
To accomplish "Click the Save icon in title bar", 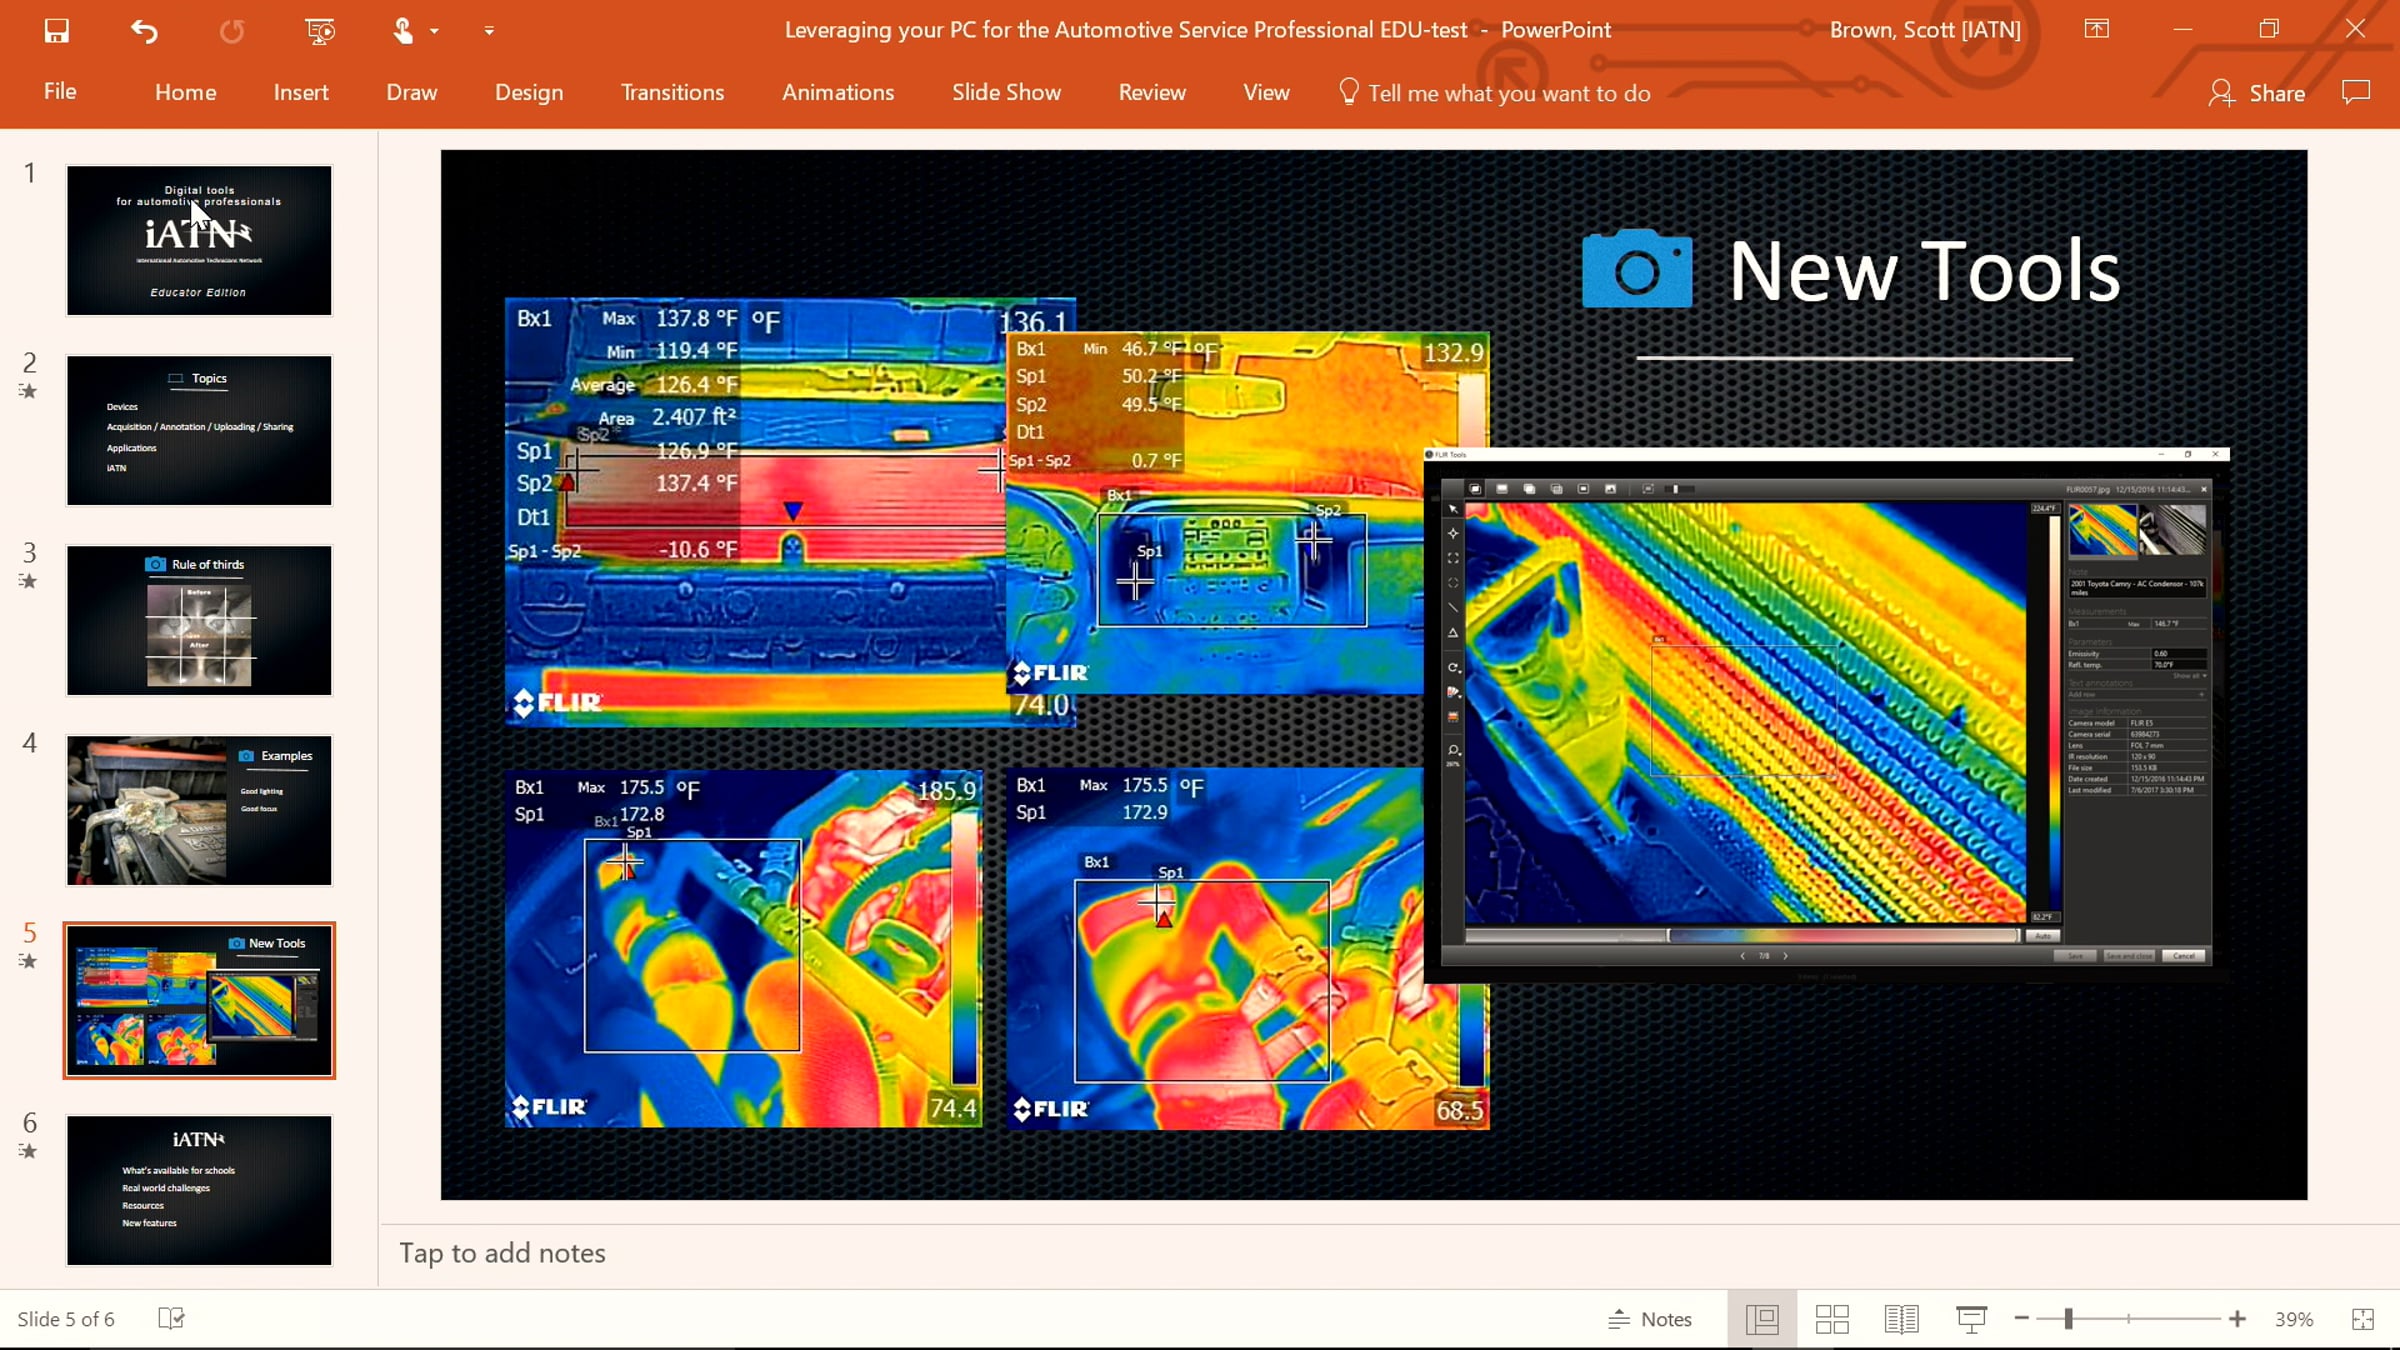I will [57, 31].
